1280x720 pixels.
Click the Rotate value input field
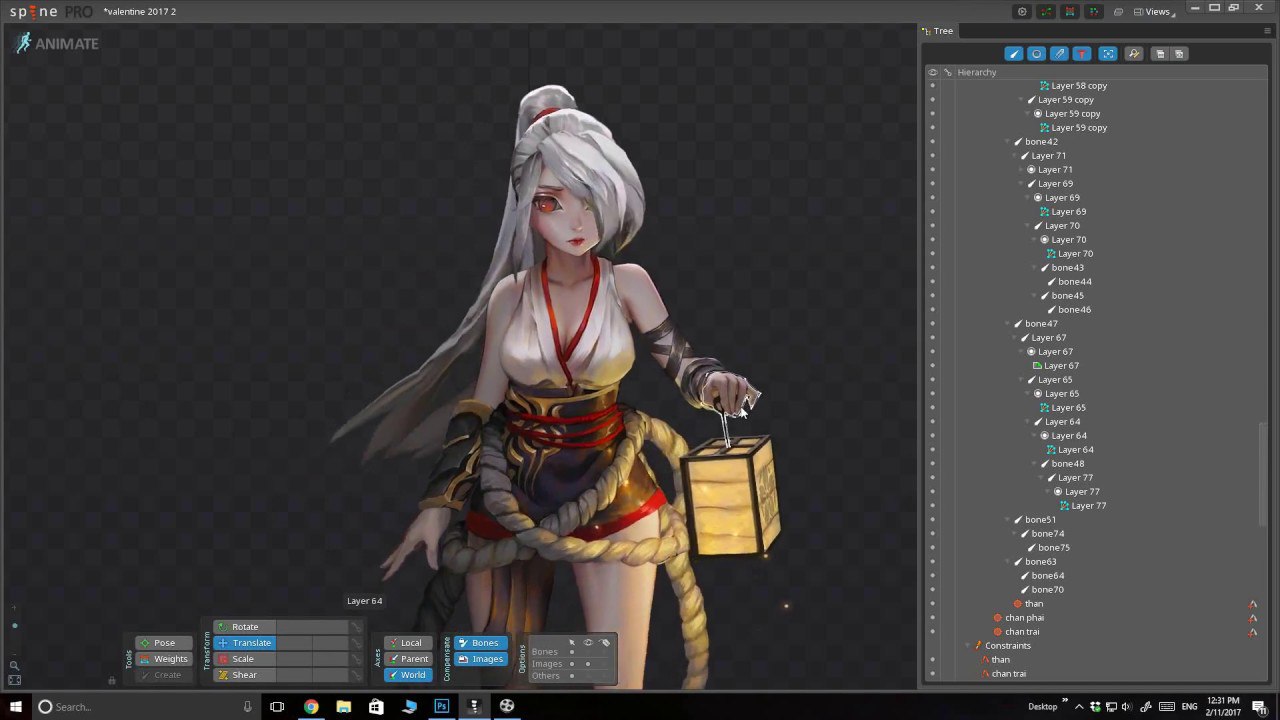click(310, 627)
